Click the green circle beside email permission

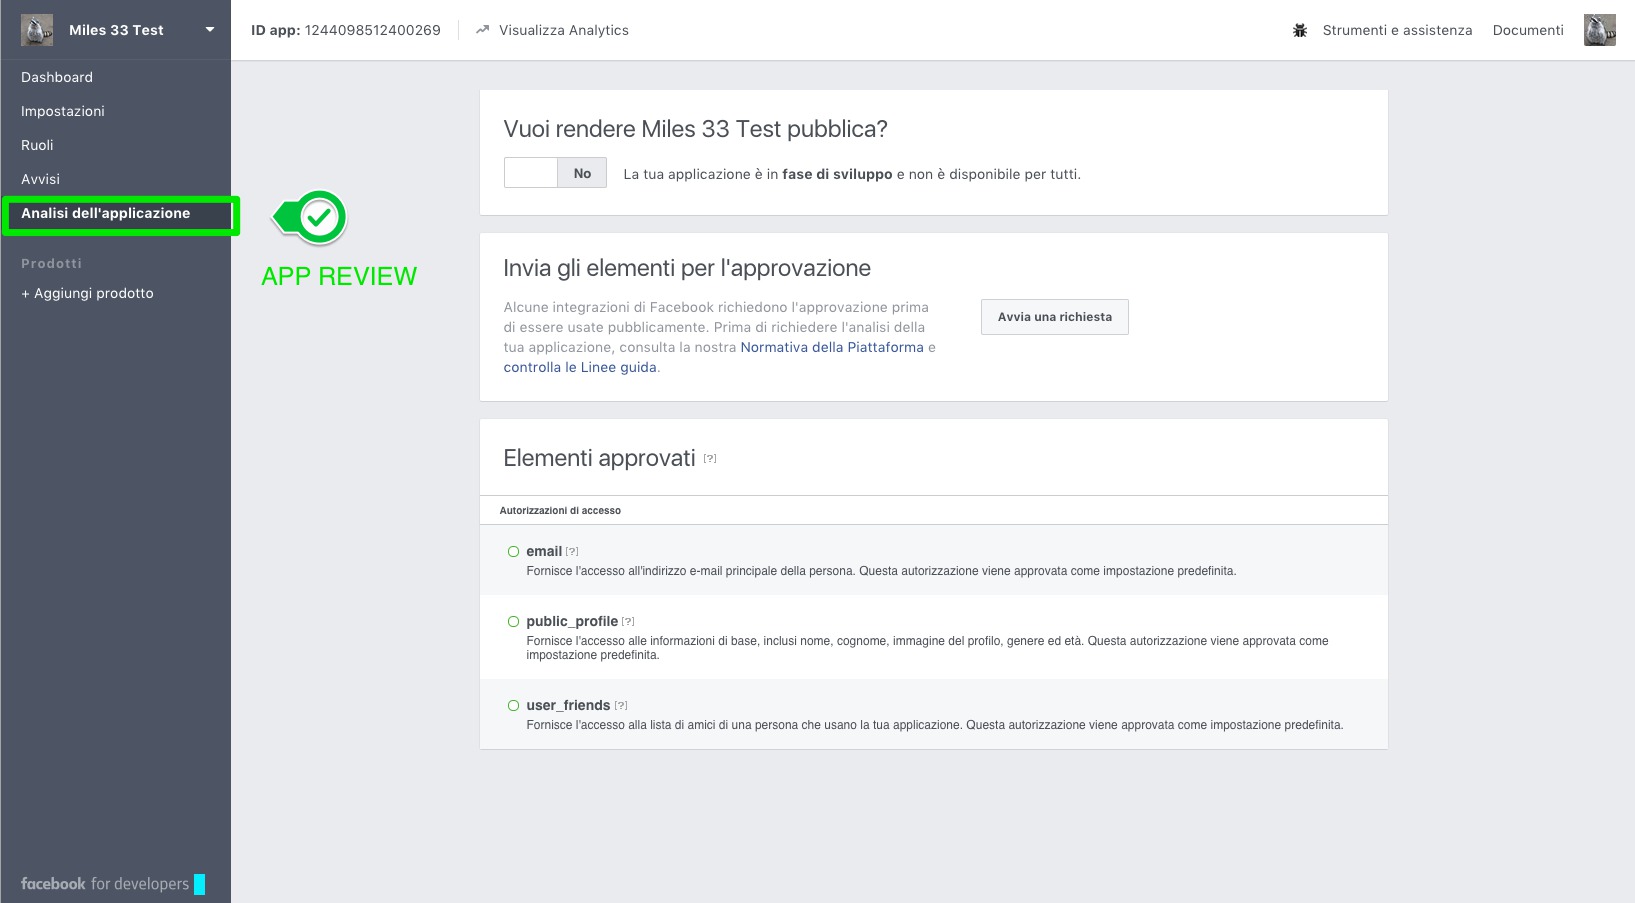(x=513, y=552)
